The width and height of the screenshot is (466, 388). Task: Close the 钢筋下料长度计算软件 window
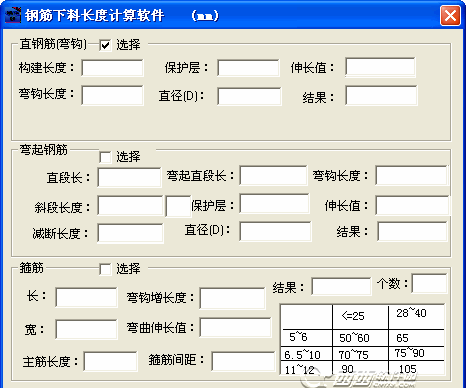click(450, 15)
